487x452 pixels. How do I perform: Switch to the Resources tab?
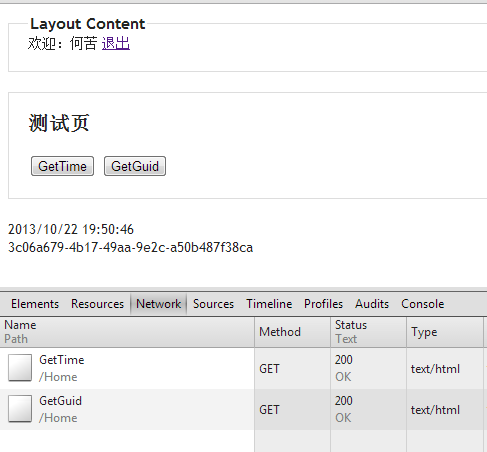(x=97, y=304)
